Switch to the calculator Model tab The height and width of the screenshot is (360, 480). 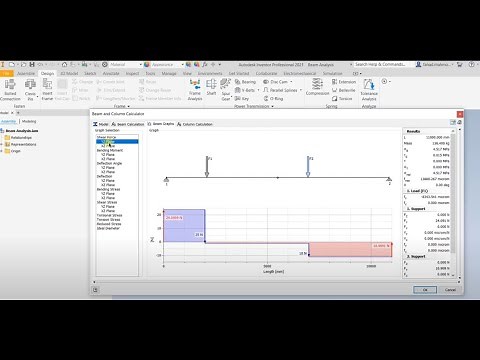coord(101,124)
